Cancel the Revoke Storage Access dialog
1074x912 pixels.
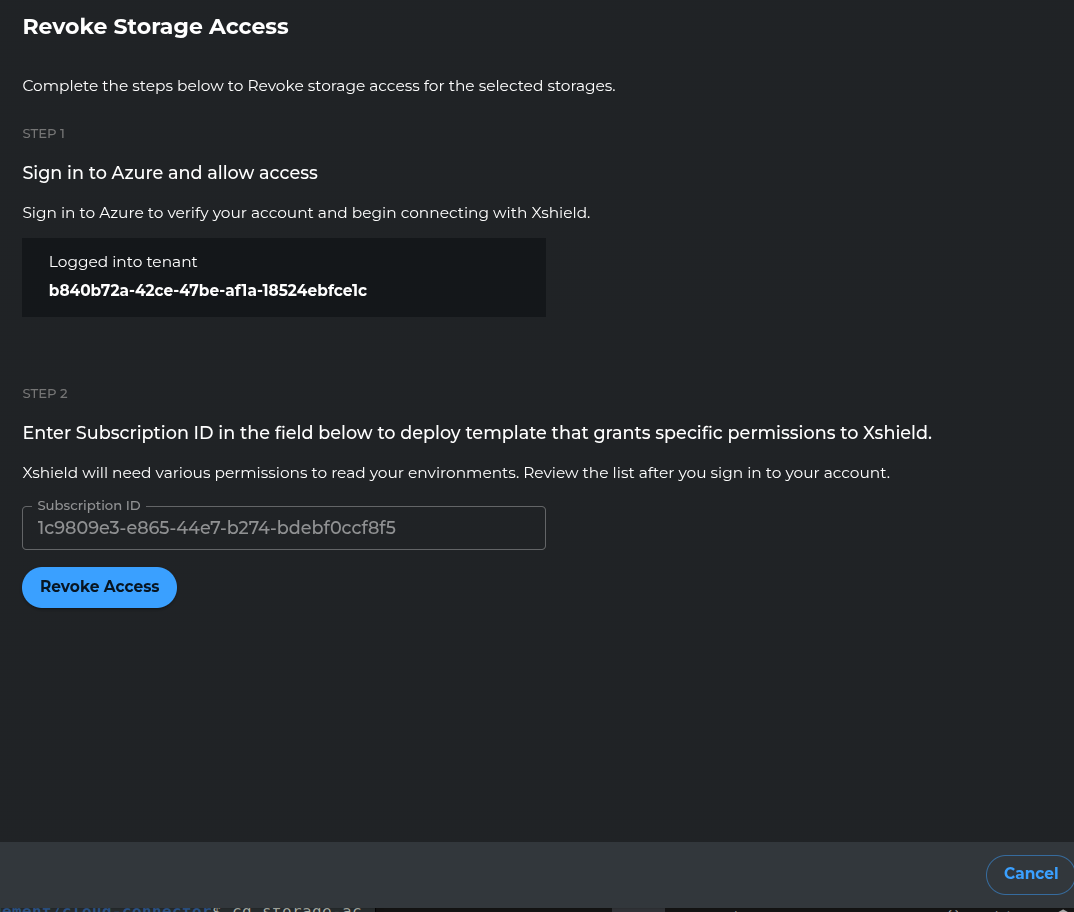coord(1029,874)
